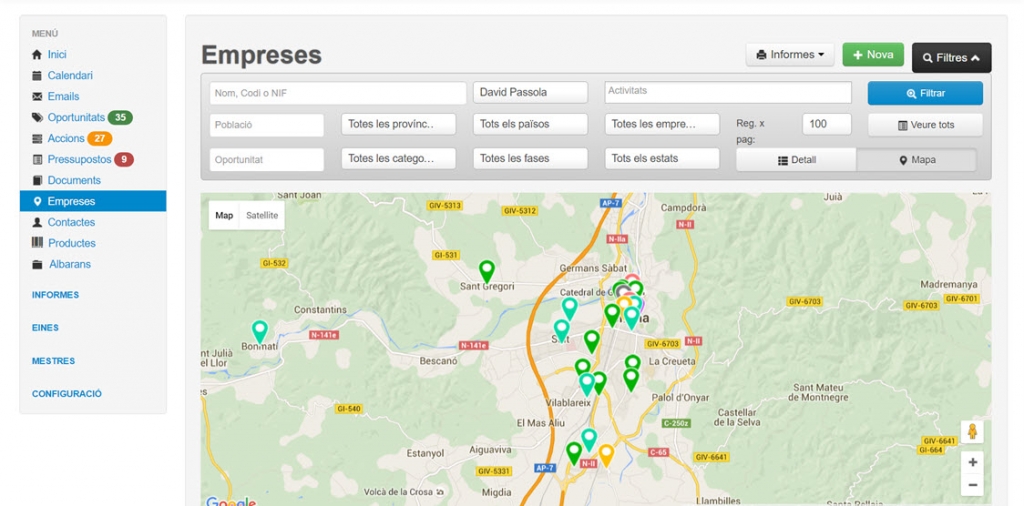The height and width of the screenshot is (506, 1024).
Task: Switch the map to Satellite view
Action: click(262, 215)
